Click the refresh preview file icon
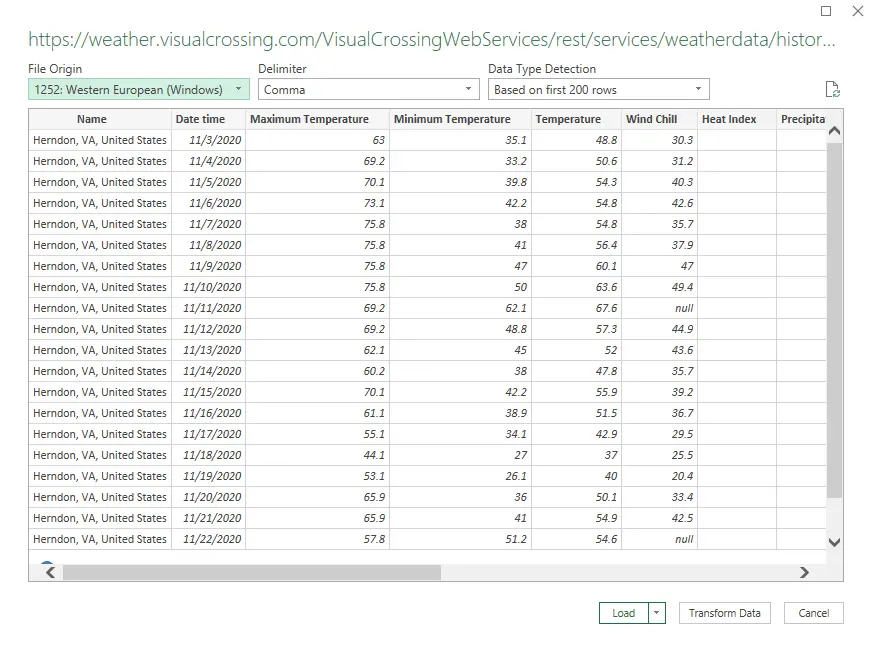This screenshot has height=652, width=872. pos(832,90)
